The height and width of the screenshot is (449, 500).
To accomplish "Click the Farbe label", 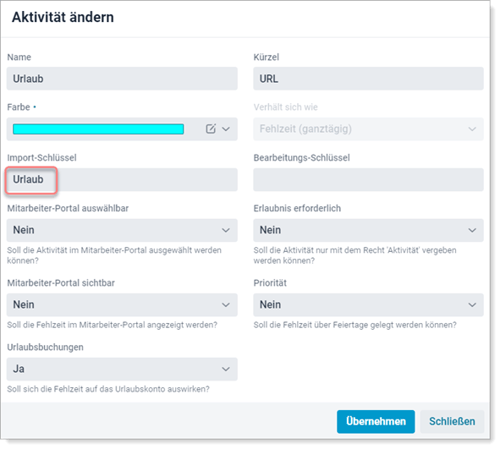I will (x=19, y=107).
